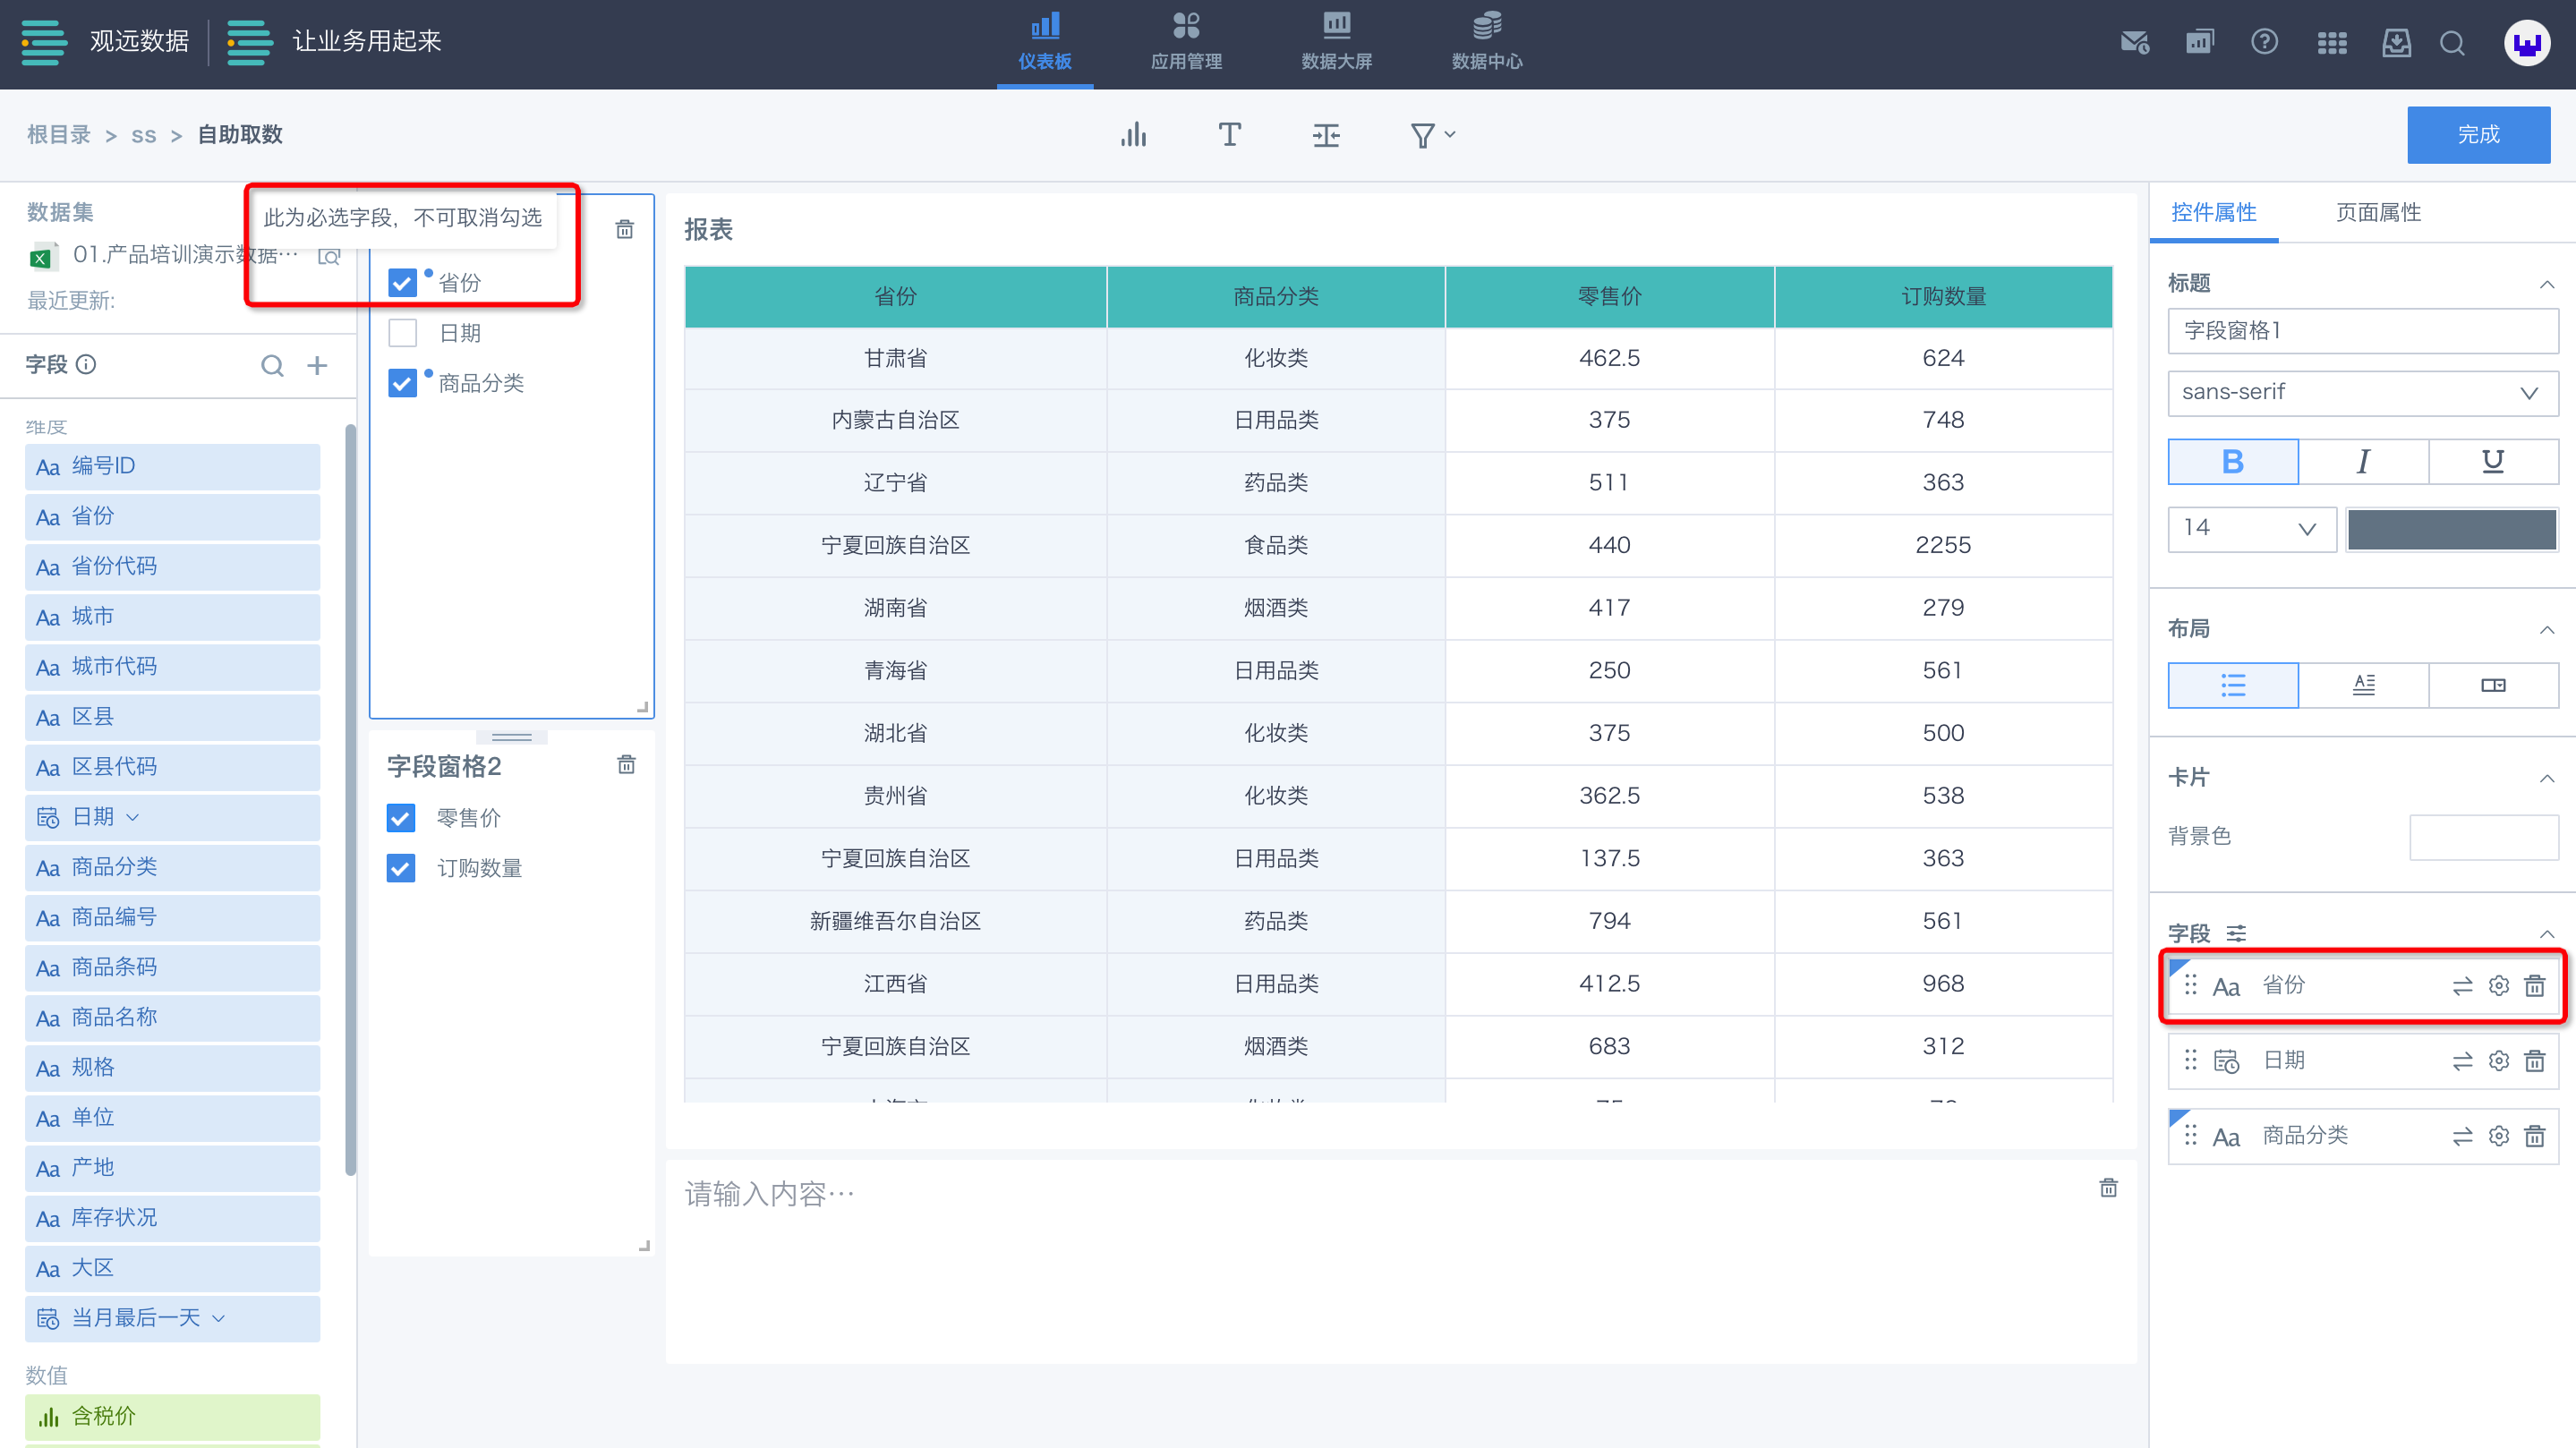This screenshot has width=2576, height=1448.
Task: Open the mail notification icon in header
Action: click(x=2134, y=42)
